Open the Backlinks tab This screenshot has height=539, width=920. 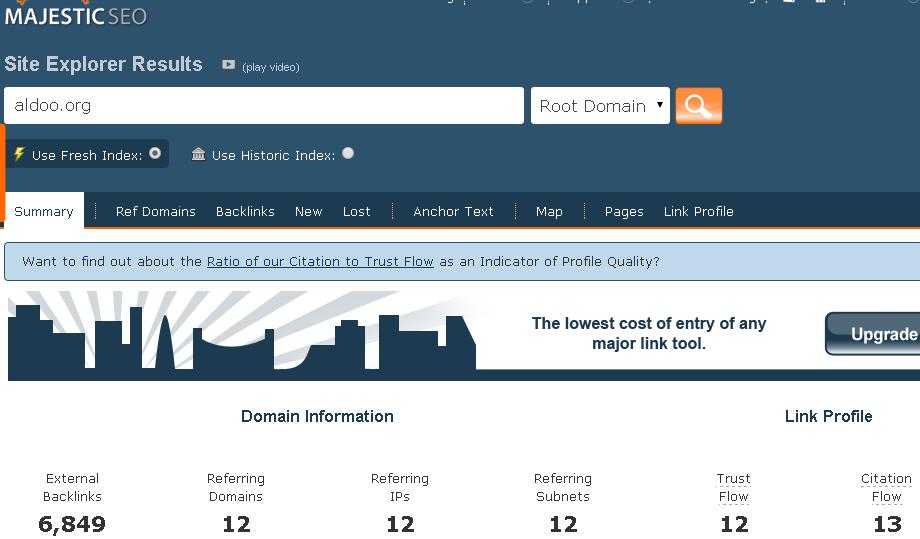245,211
